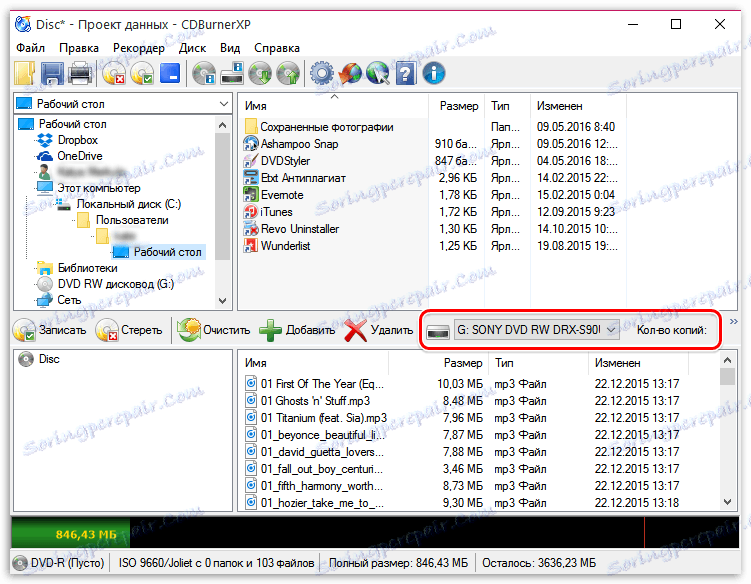Click the blue info circle icon
Image resolution: width=751 pixels, height=584 pixels.
point(434,74)
